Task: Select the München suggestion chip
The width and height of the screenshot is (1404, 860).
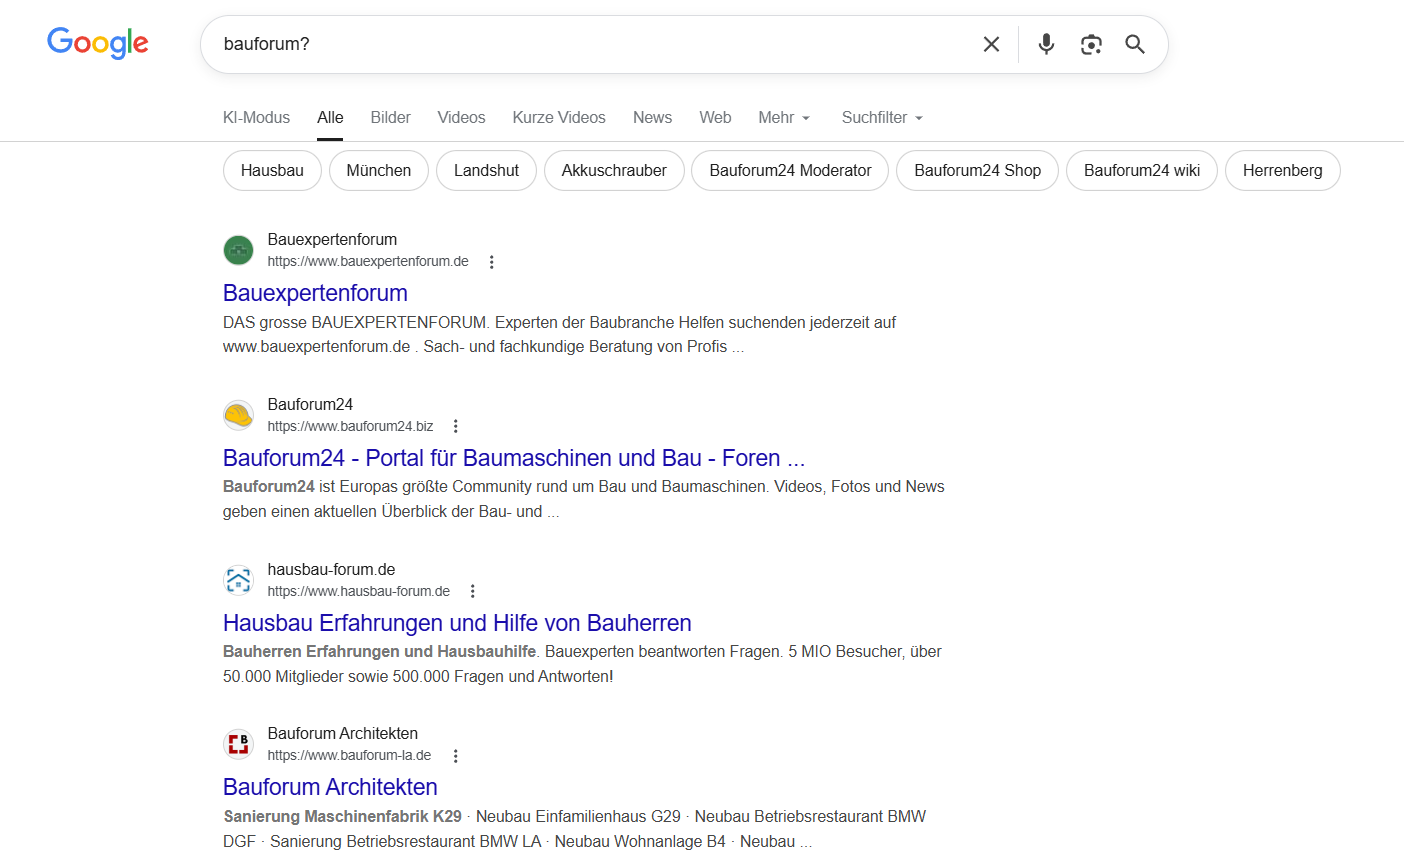Action: pos(379,170)
